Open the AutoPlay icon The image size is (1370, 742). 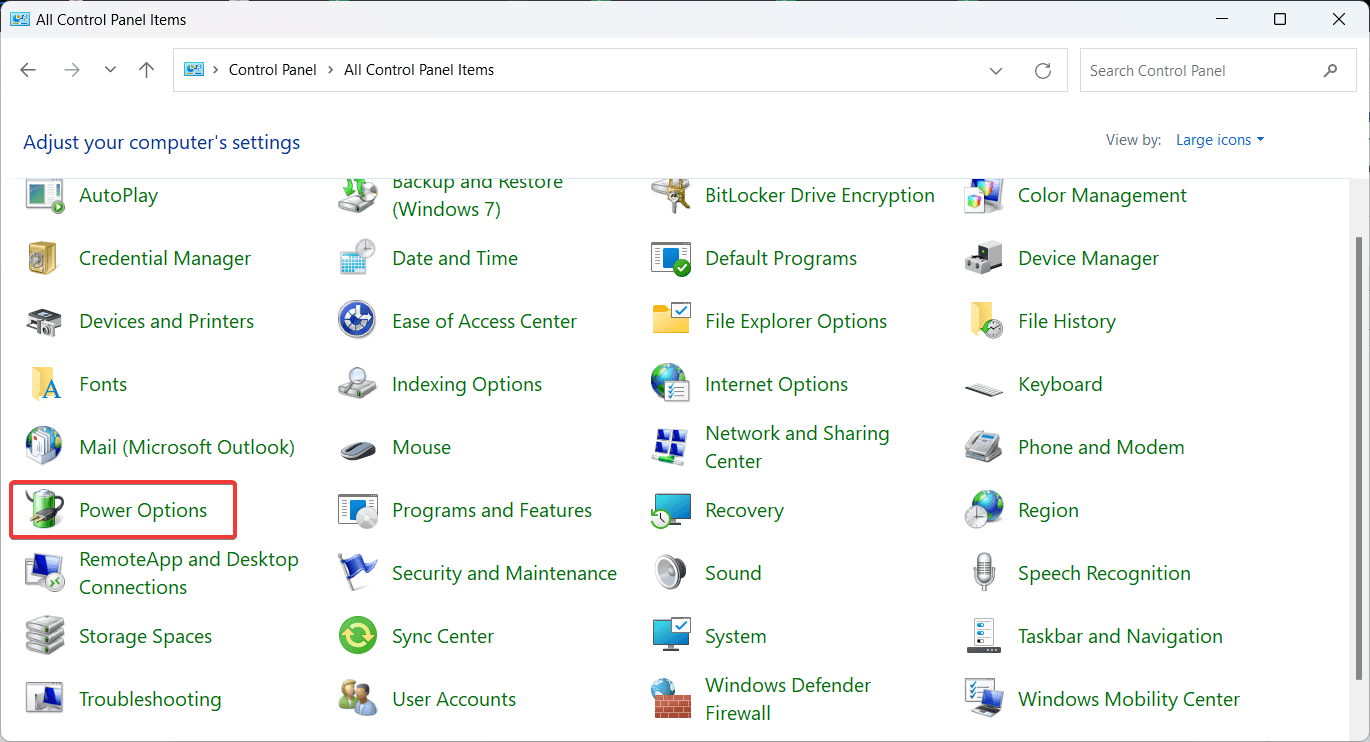[x=44, y=196]
